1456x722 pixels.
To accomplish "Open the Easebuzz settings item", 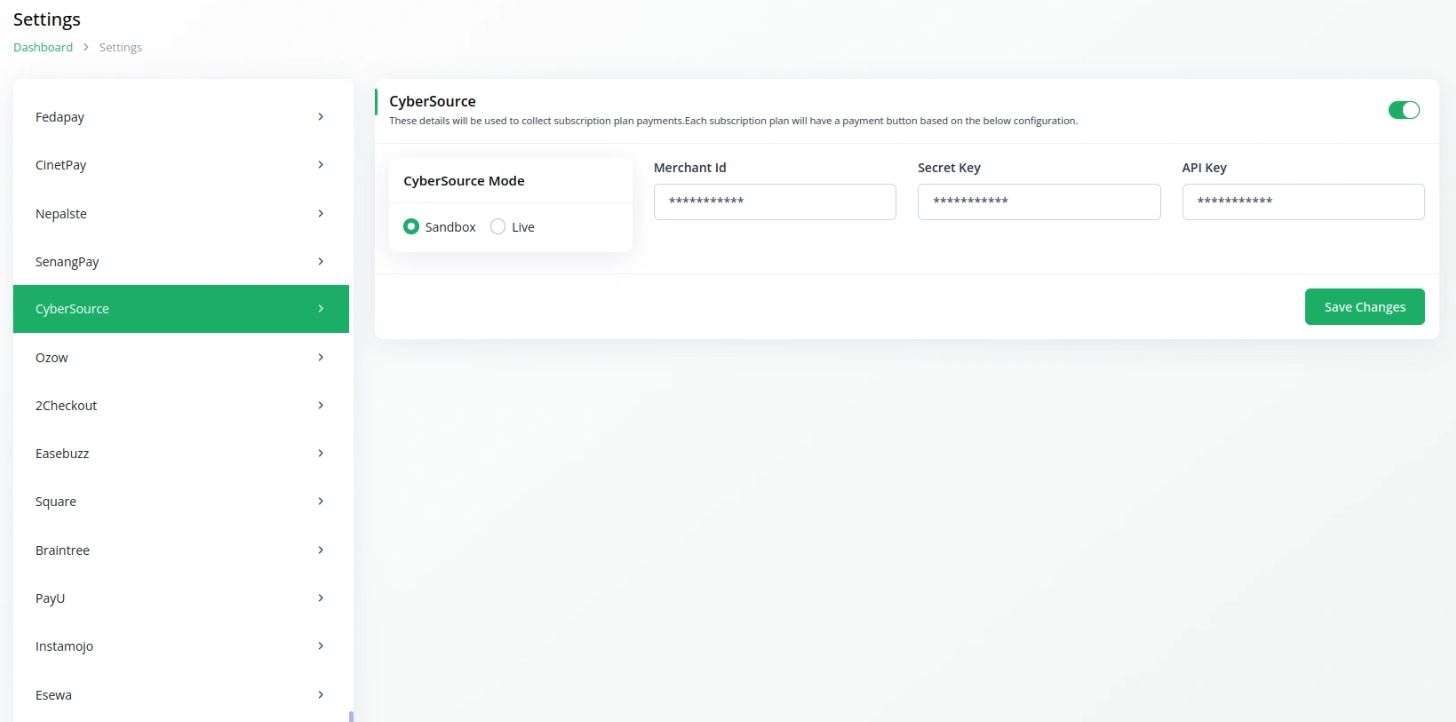I will coord(181,453).
